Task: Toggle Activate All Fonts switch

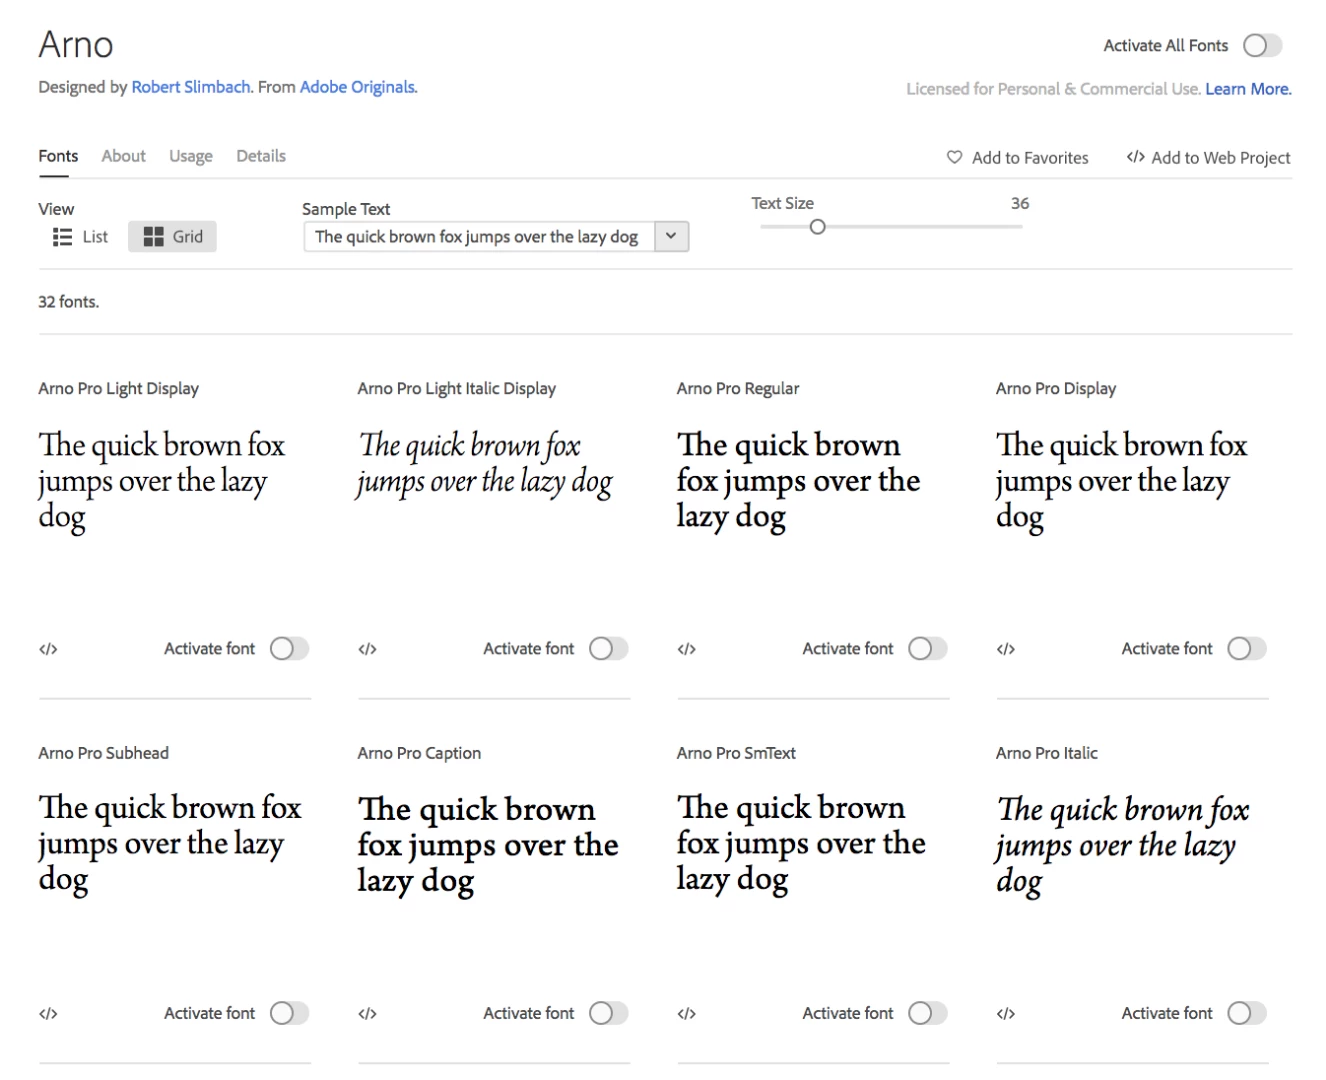Action: tap(1262, 46)
